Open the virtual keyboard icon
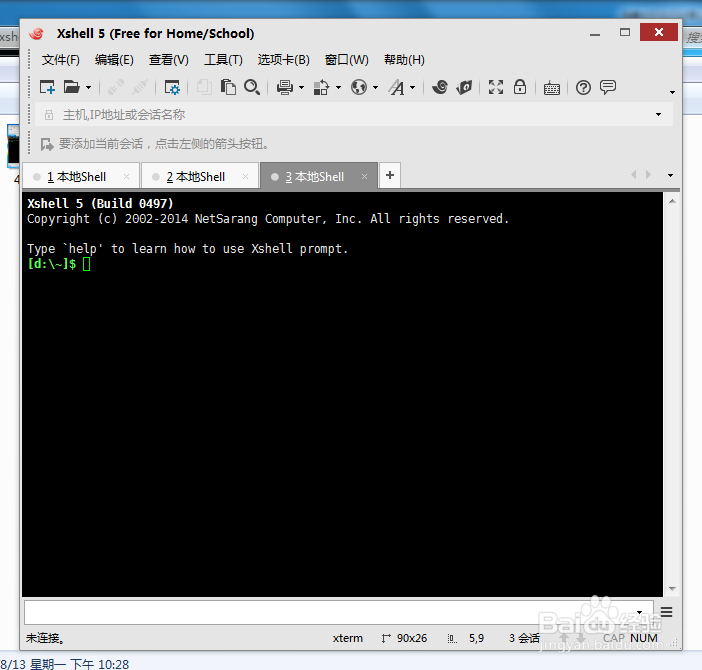Image resolution: width=702 pixels, height=670 pixels. tap(552, 88)
